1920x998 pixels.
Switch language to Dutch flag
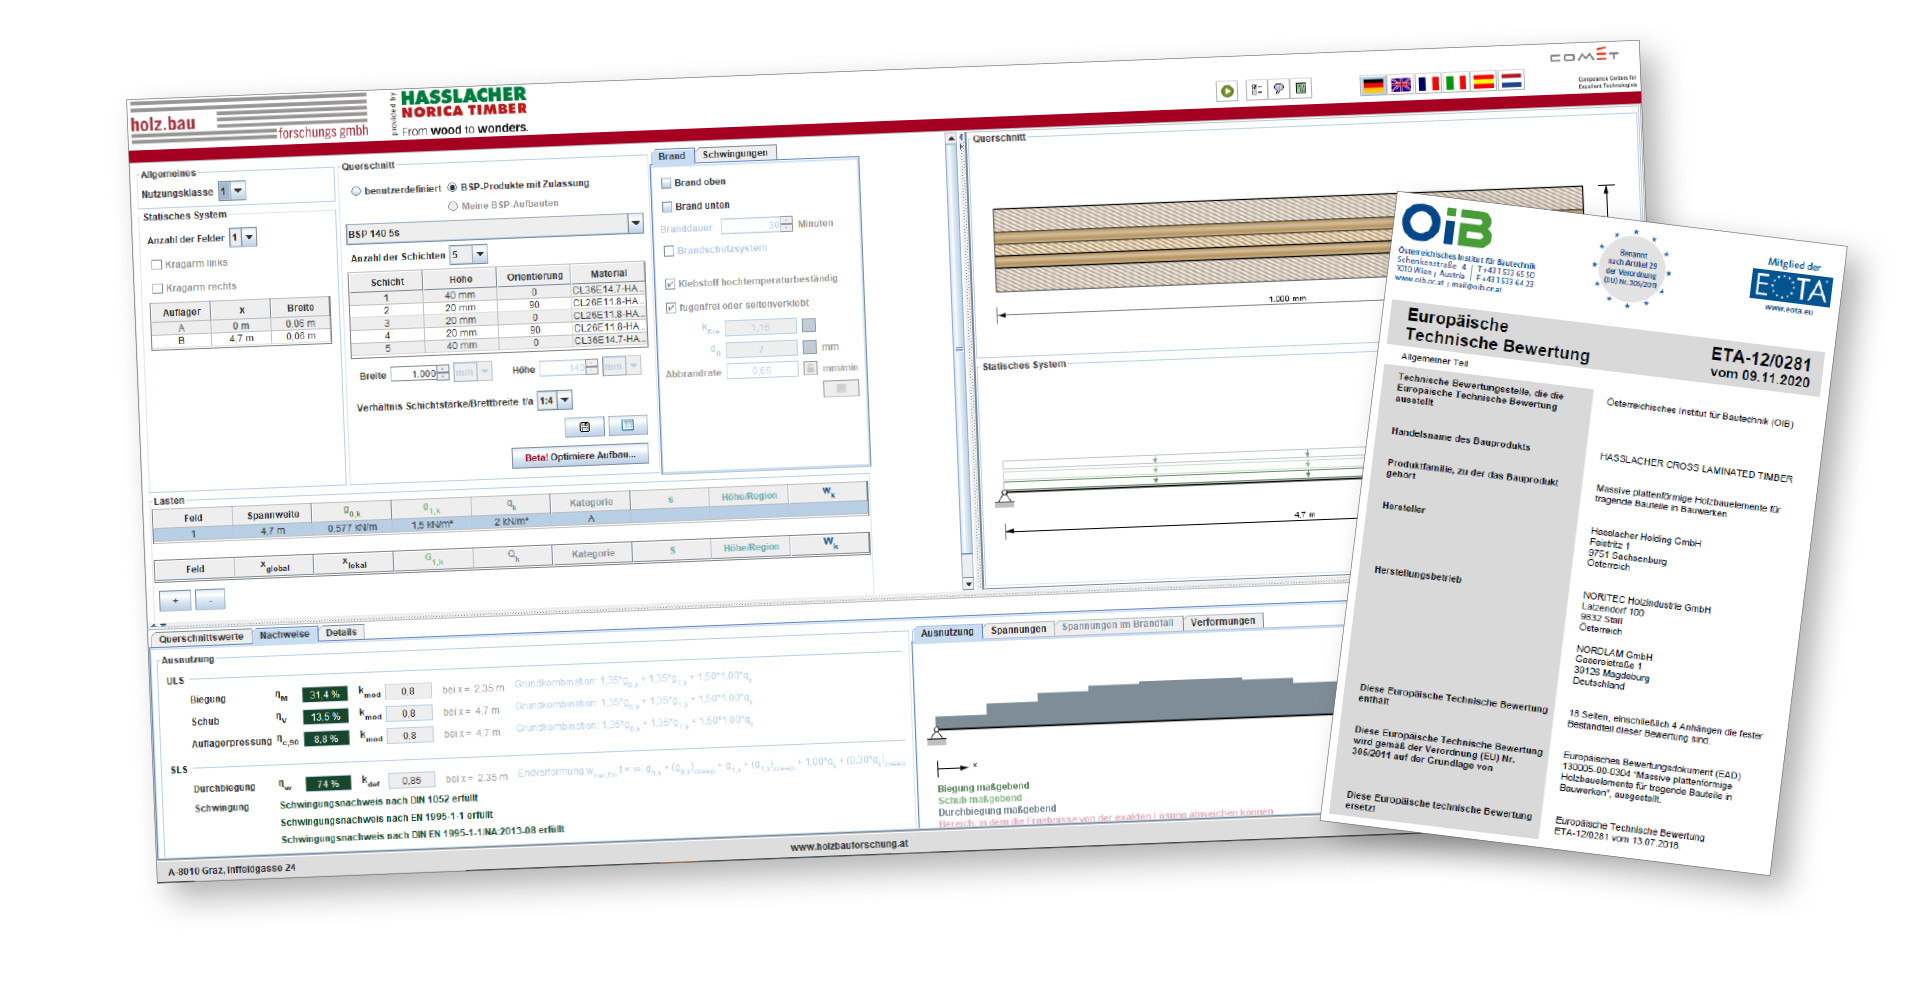coord(1511,80)
